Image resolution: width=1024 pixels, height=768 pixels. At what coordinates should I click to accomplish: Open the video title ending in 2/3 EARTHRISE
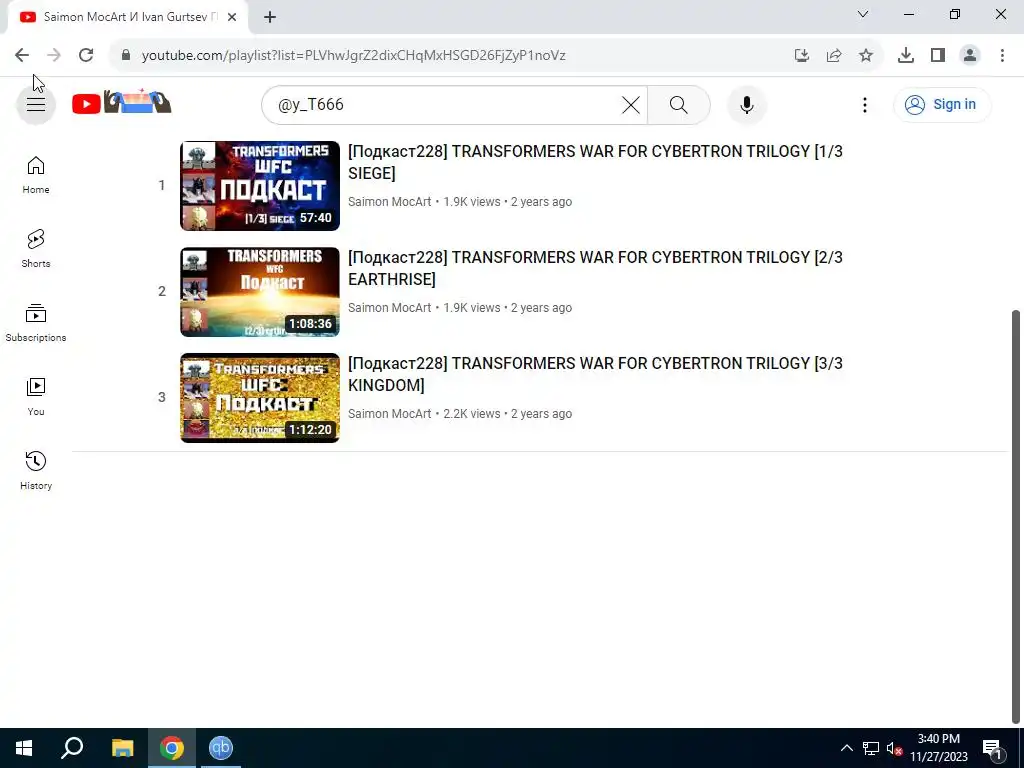click(x=595, y=268)
